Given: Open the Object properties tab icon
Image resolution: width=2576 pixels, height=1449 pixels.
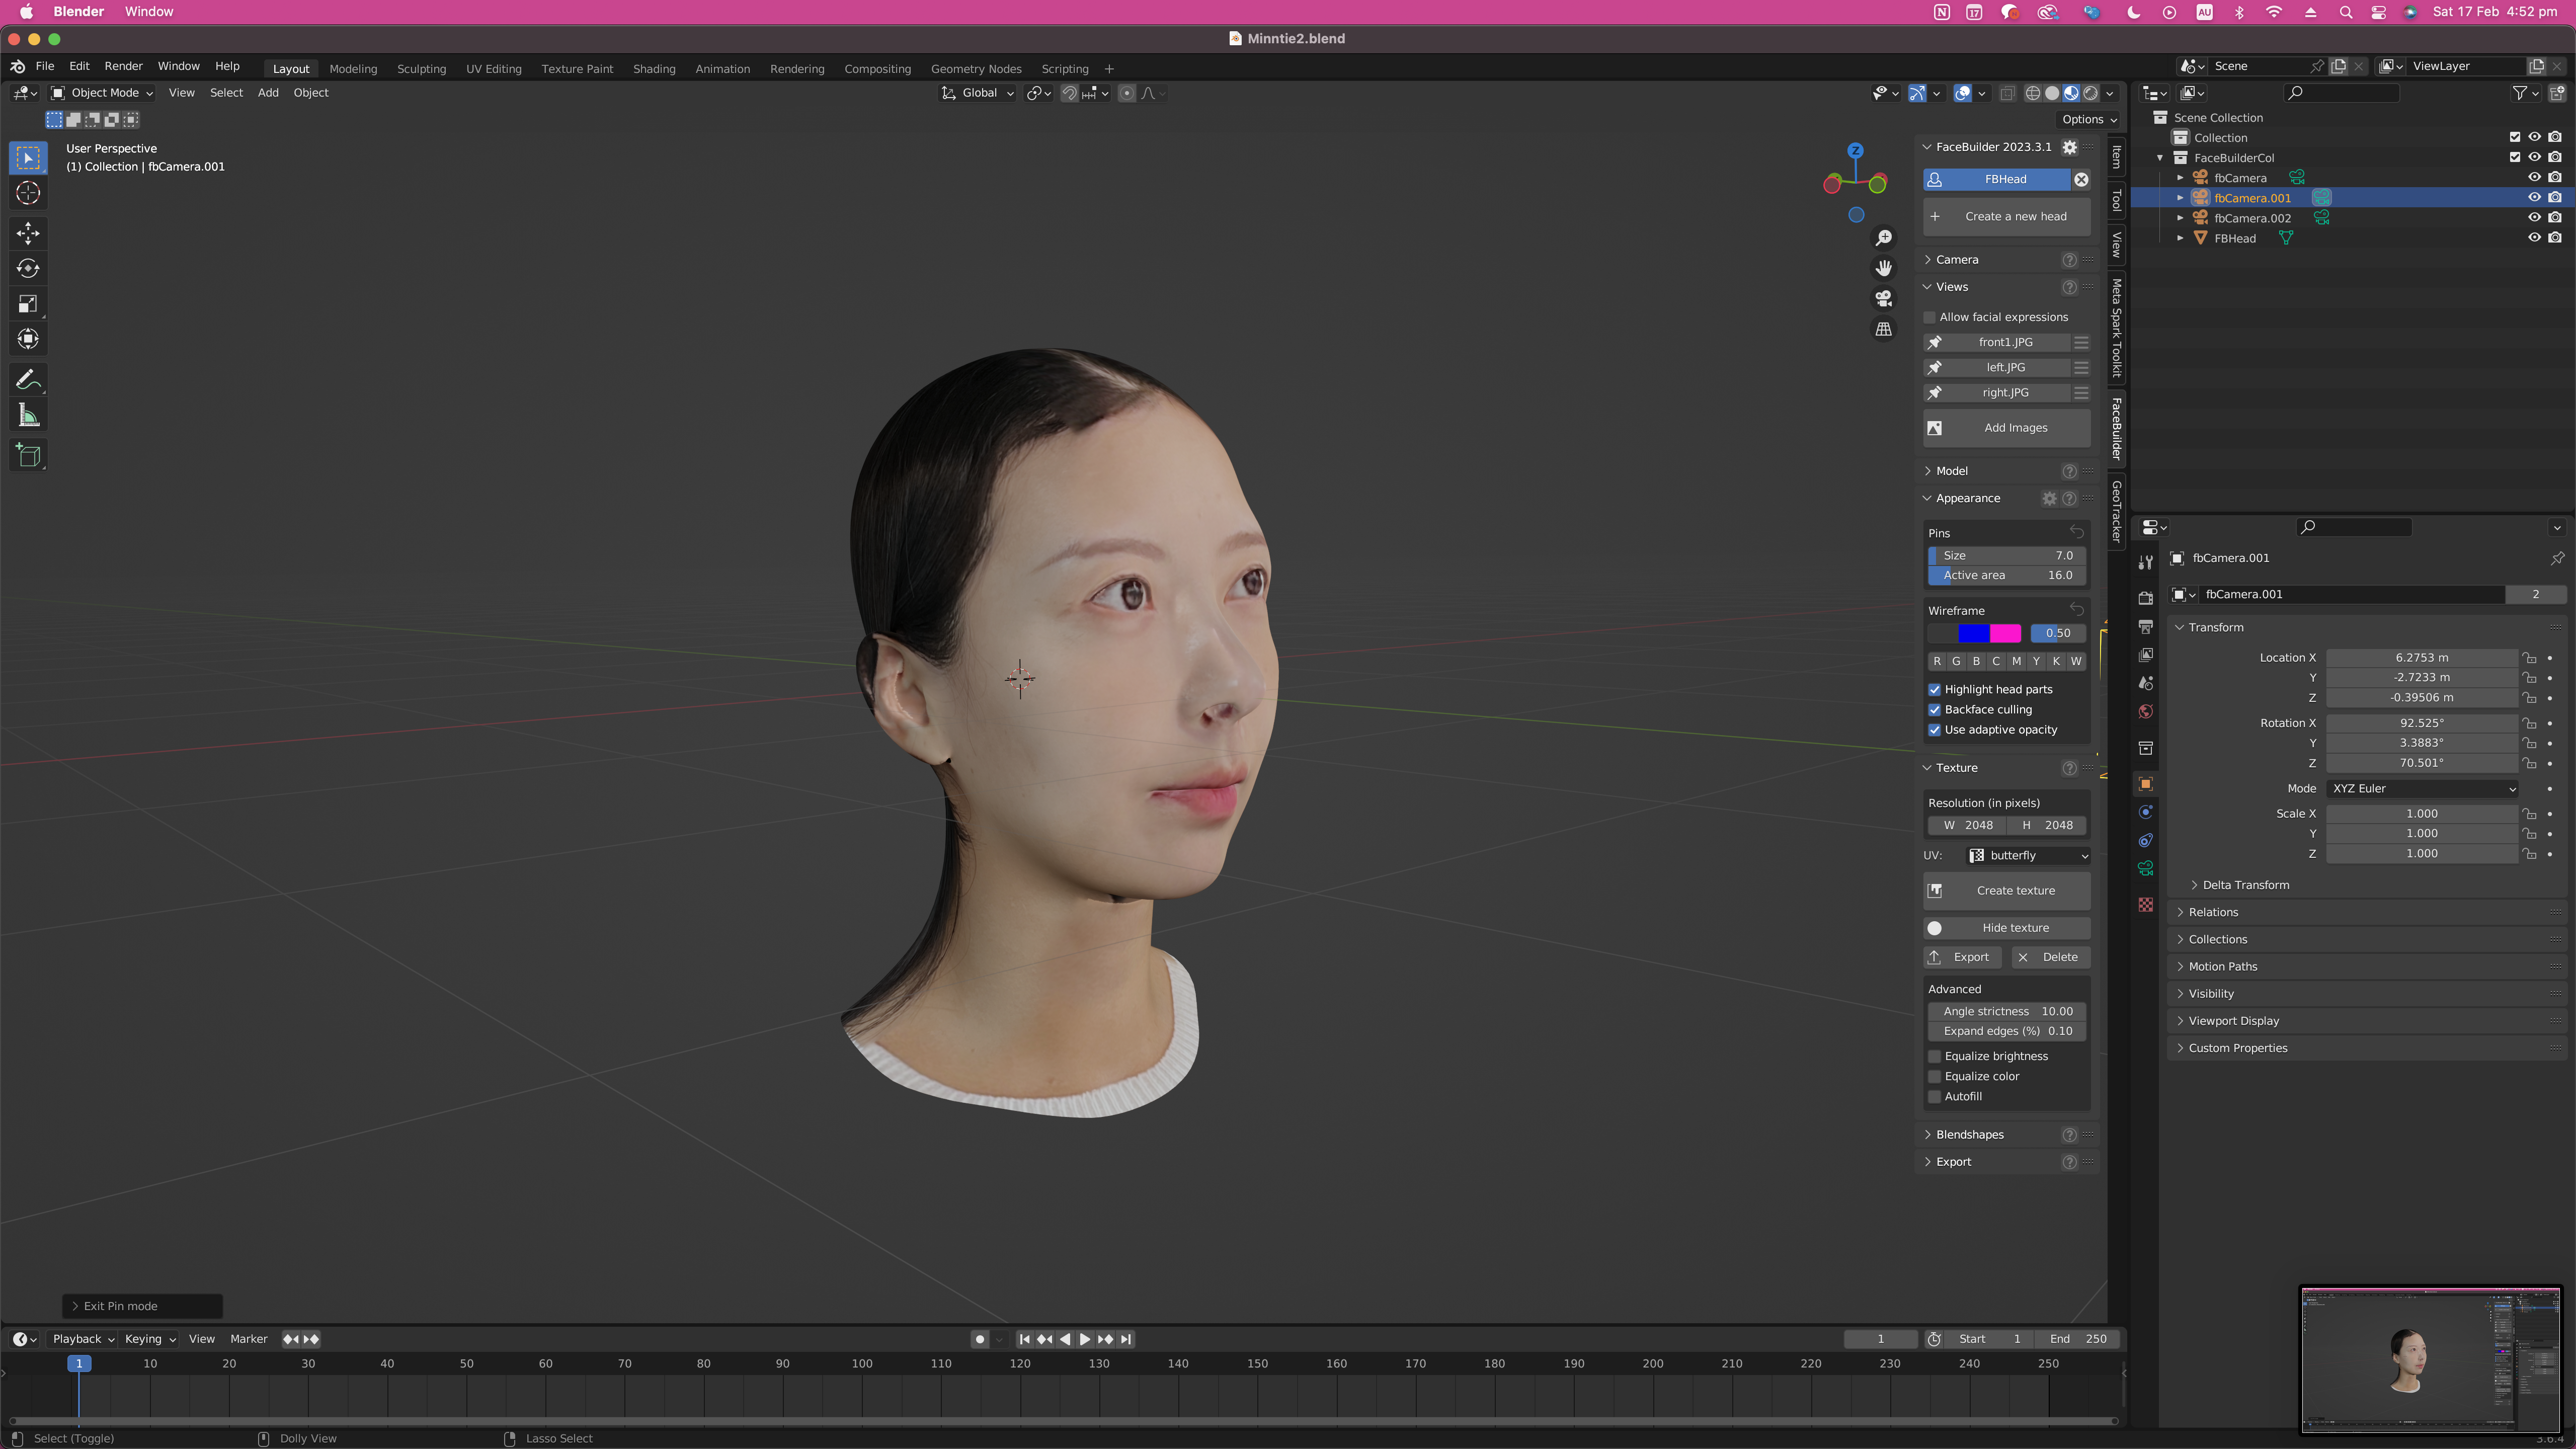Looking at the screenshot, I should pyautogui.click(x=2145, y=784).
